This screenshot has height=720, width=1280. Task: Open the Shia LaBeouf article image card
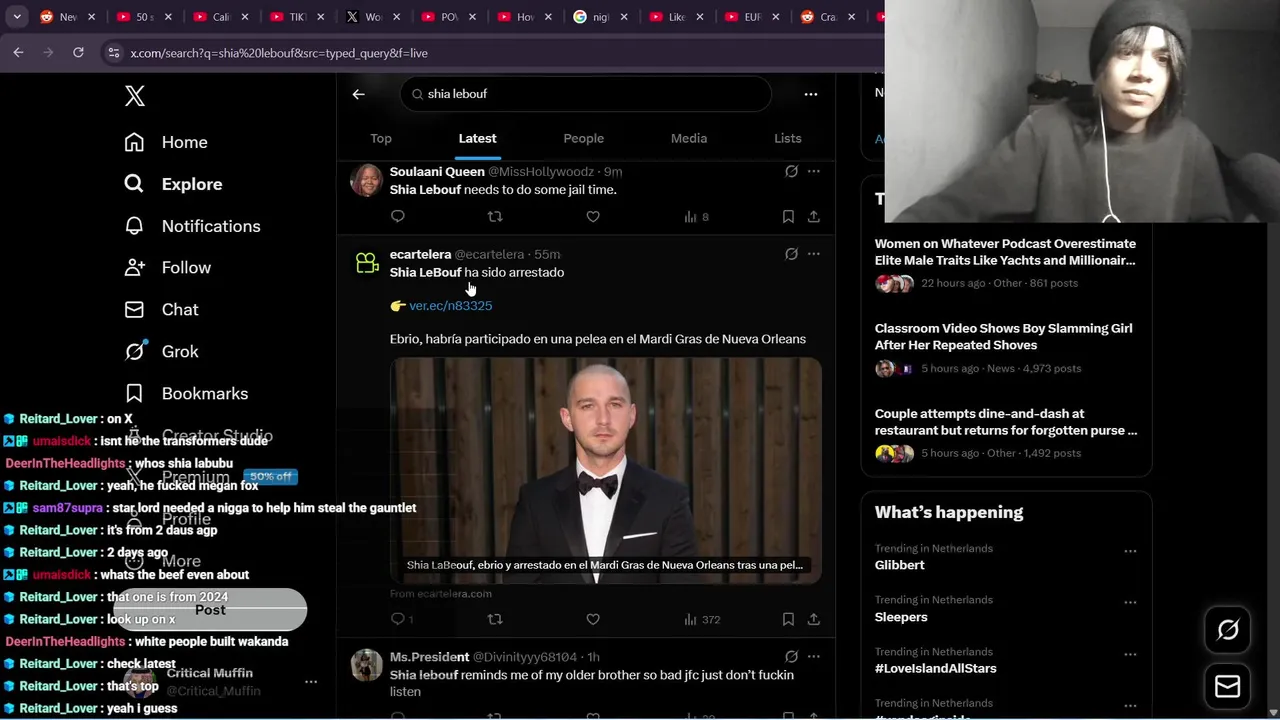(606, 470)
